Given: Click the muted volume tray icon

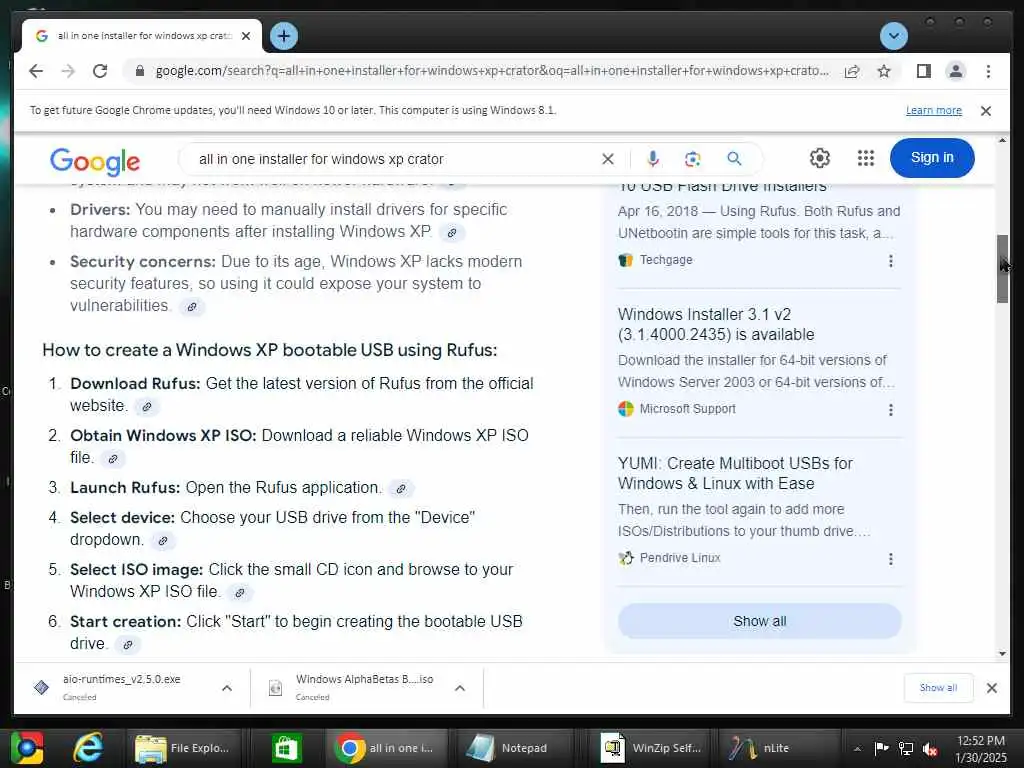Looking at the screenshot, I should 930,749.
